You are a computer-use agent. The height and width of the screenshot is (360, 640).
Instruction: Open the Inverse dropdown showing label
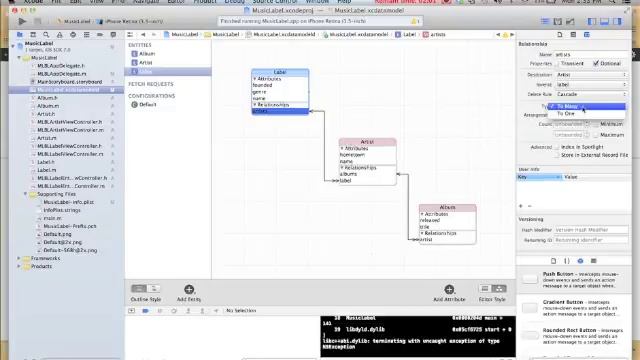pos(591,84)
